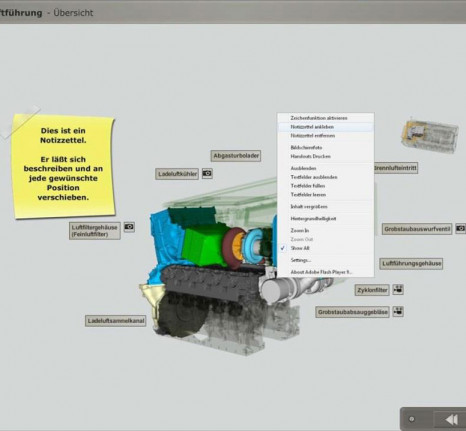This screenshot has height=431, width=466.
Task: Play video icon next to Zyklonfilter
Action: [398, 289]
